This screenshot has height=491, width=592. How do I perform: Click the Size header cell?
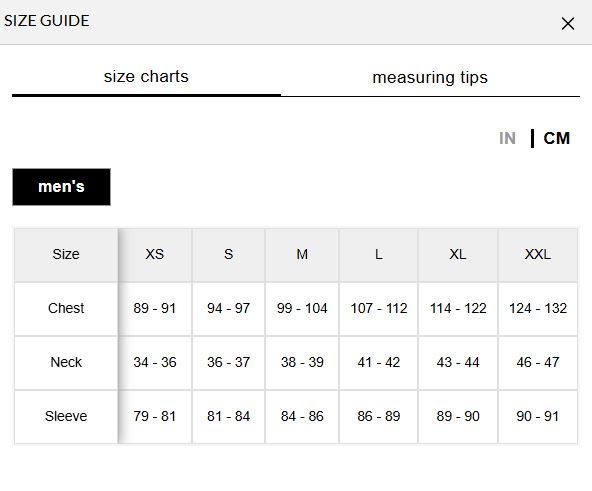coord(66,255)
